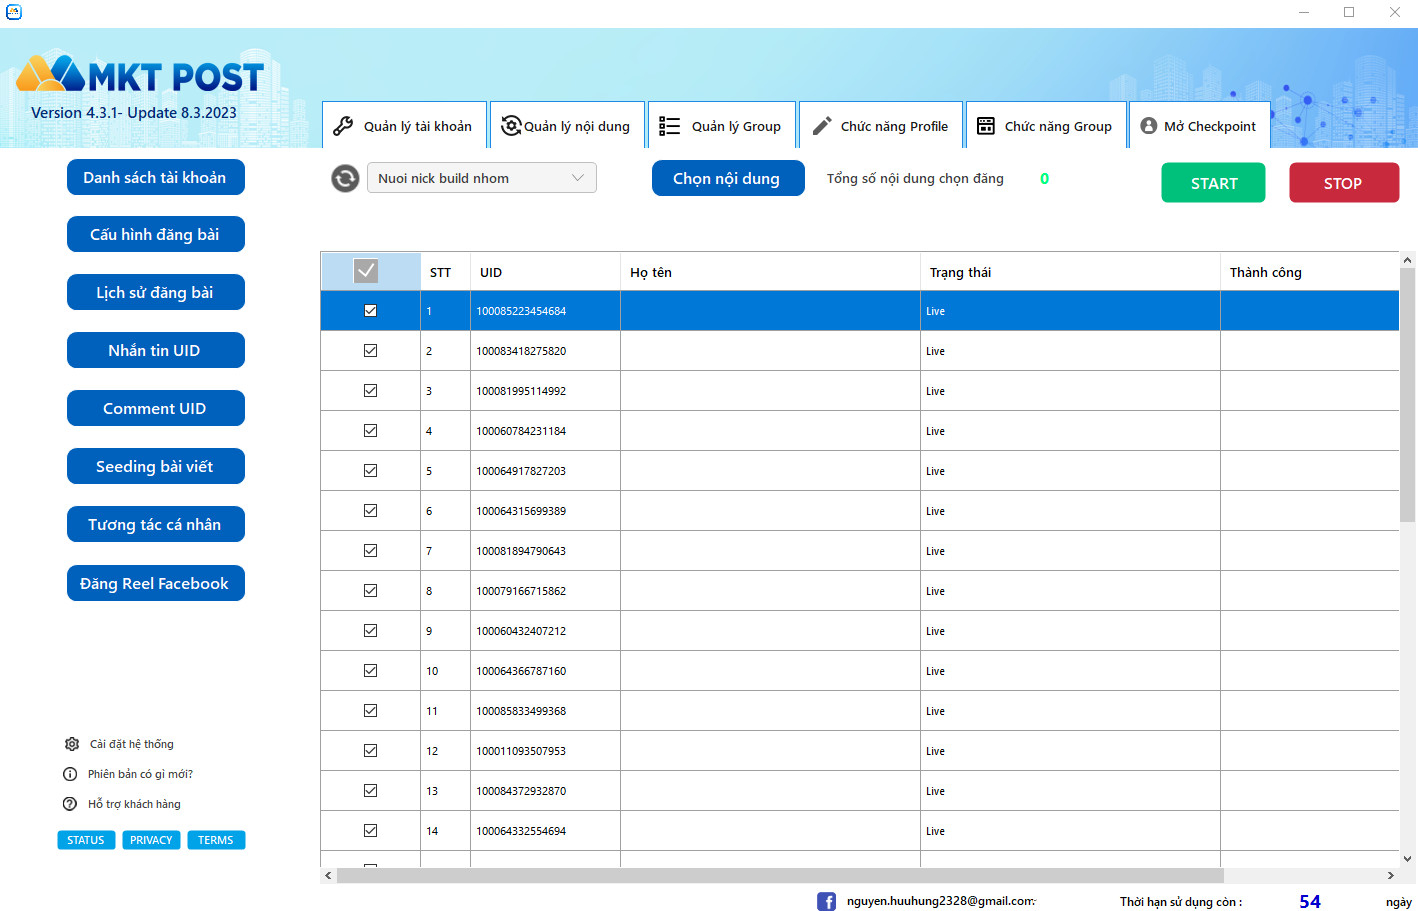The width and height of the screenshot is (1418, 911).
Task: Uncheck the row with UID 100083418275820
Action: 370,351
